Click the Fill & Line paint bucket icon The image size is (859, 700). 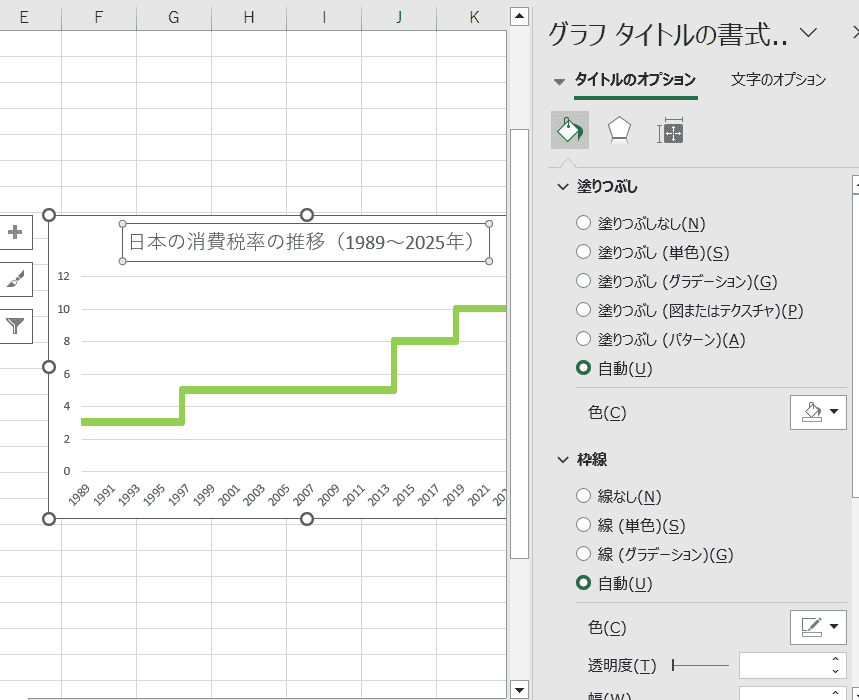(x=570, y=131)
